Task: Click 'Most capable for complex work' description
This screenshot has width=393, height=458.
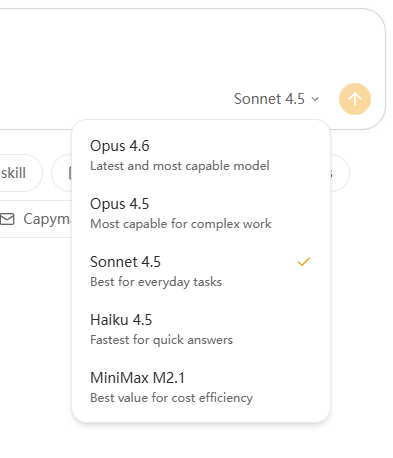Action: [181, 224]
